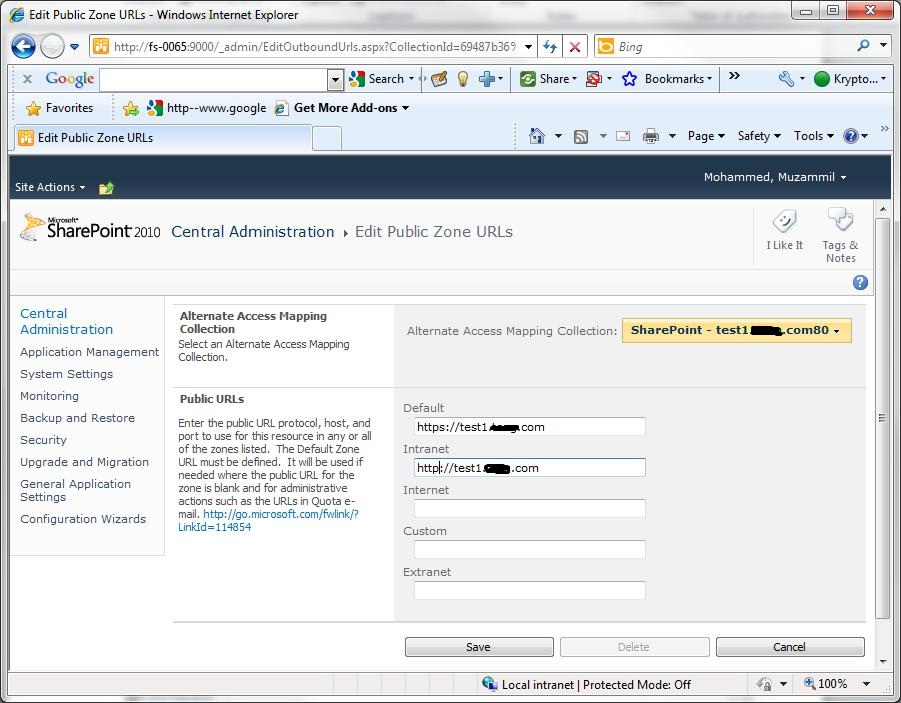This screenshot has height=703, width=901.
Task: Click the Print icon
Action: point(650,136)
